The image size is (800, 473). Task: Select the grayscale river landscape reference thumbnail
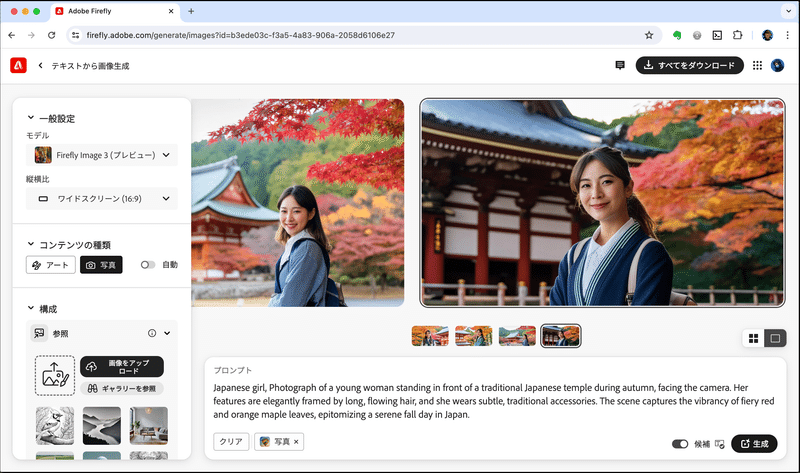pos(102,426)
